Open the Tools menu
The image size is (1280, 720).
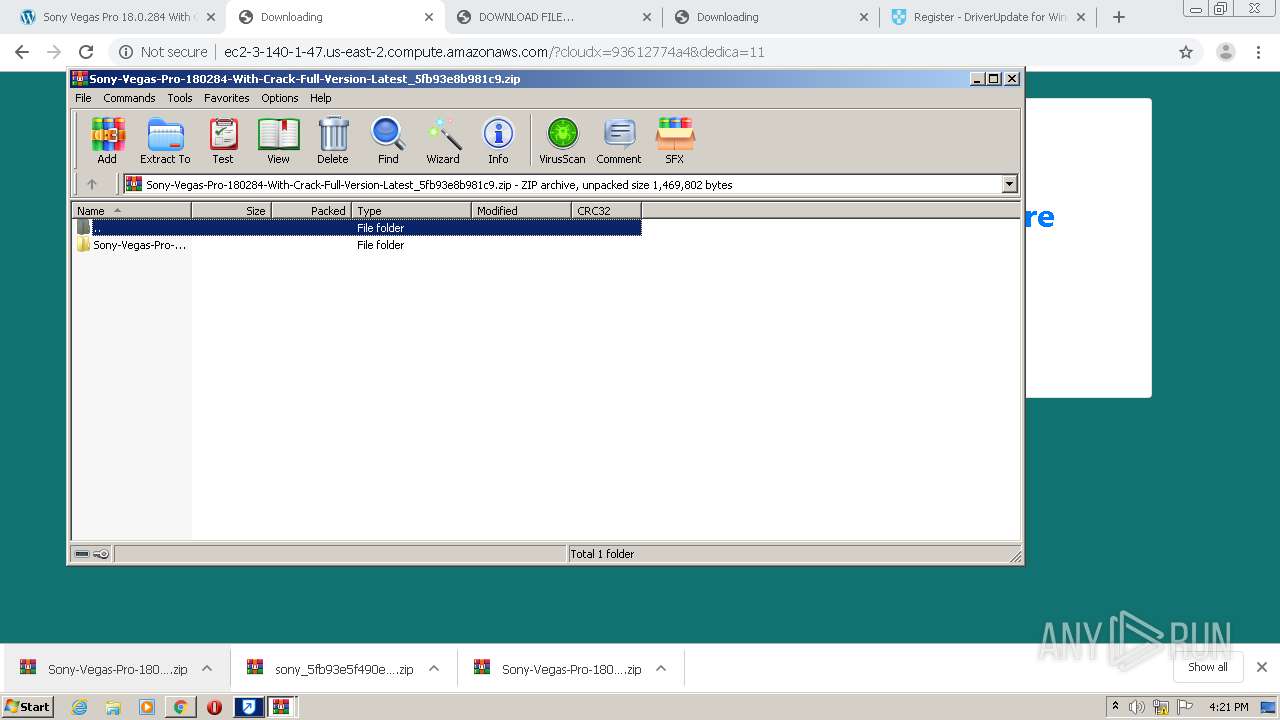[x=180, y=98]
